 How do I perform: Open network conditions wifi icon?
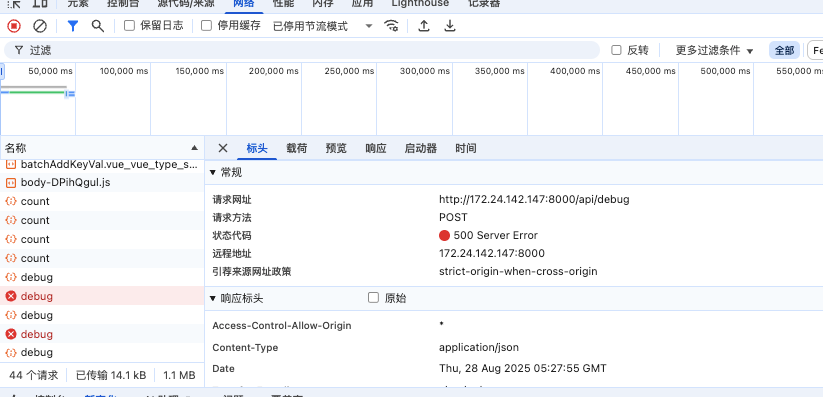pyautogui.click(x=391, y=26)
